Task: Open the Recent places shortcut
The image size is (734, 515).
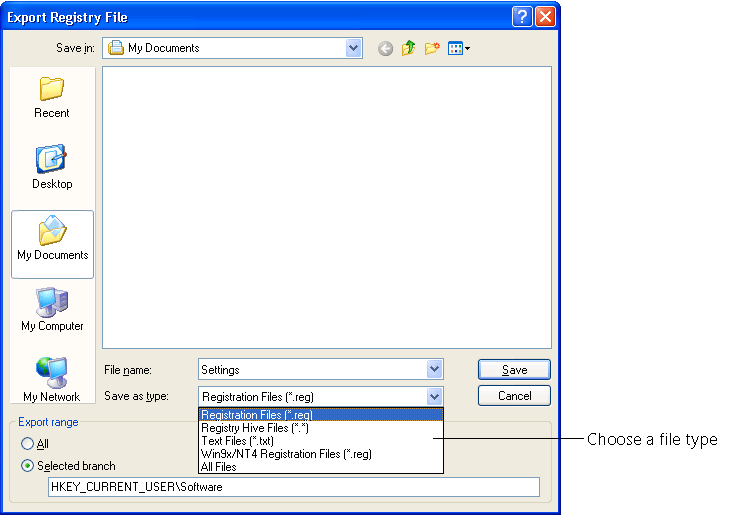Action: [51, 97]
